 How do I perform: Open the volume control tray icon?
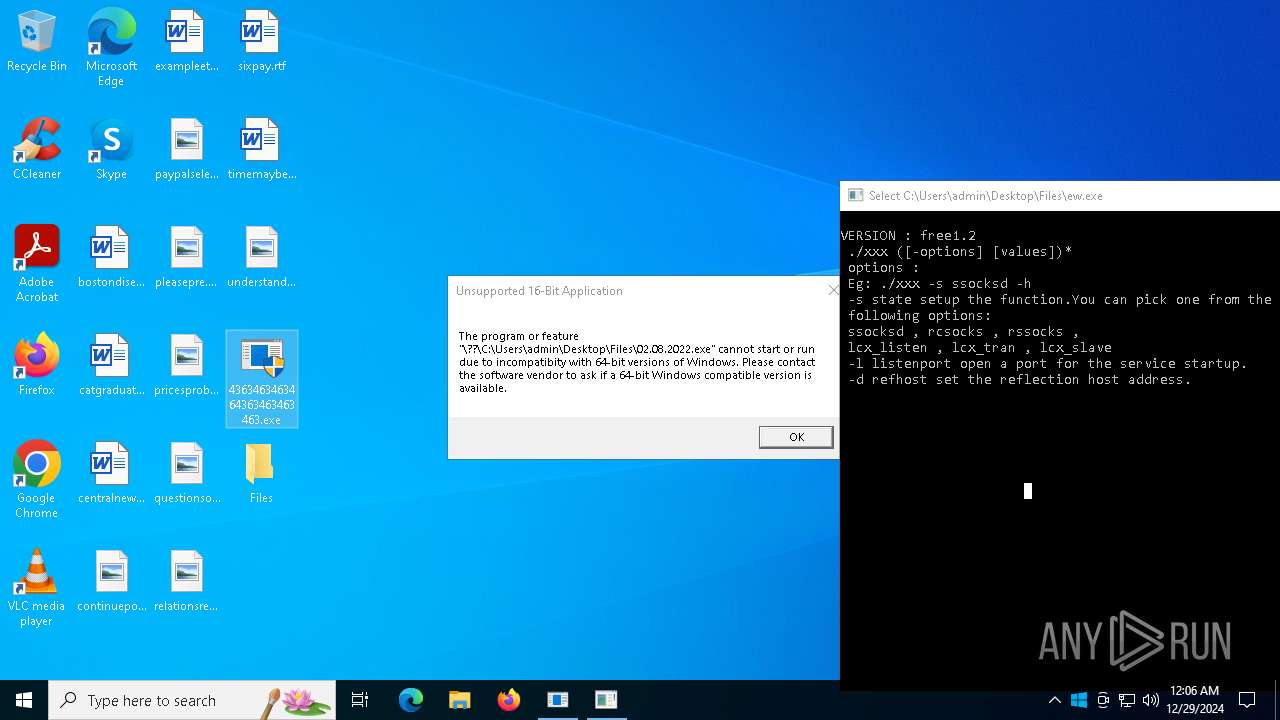point(1151,700)
